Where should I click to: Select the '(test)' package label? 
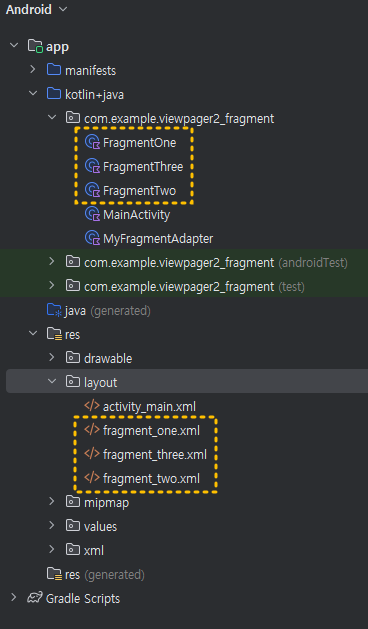coord(291,287)
